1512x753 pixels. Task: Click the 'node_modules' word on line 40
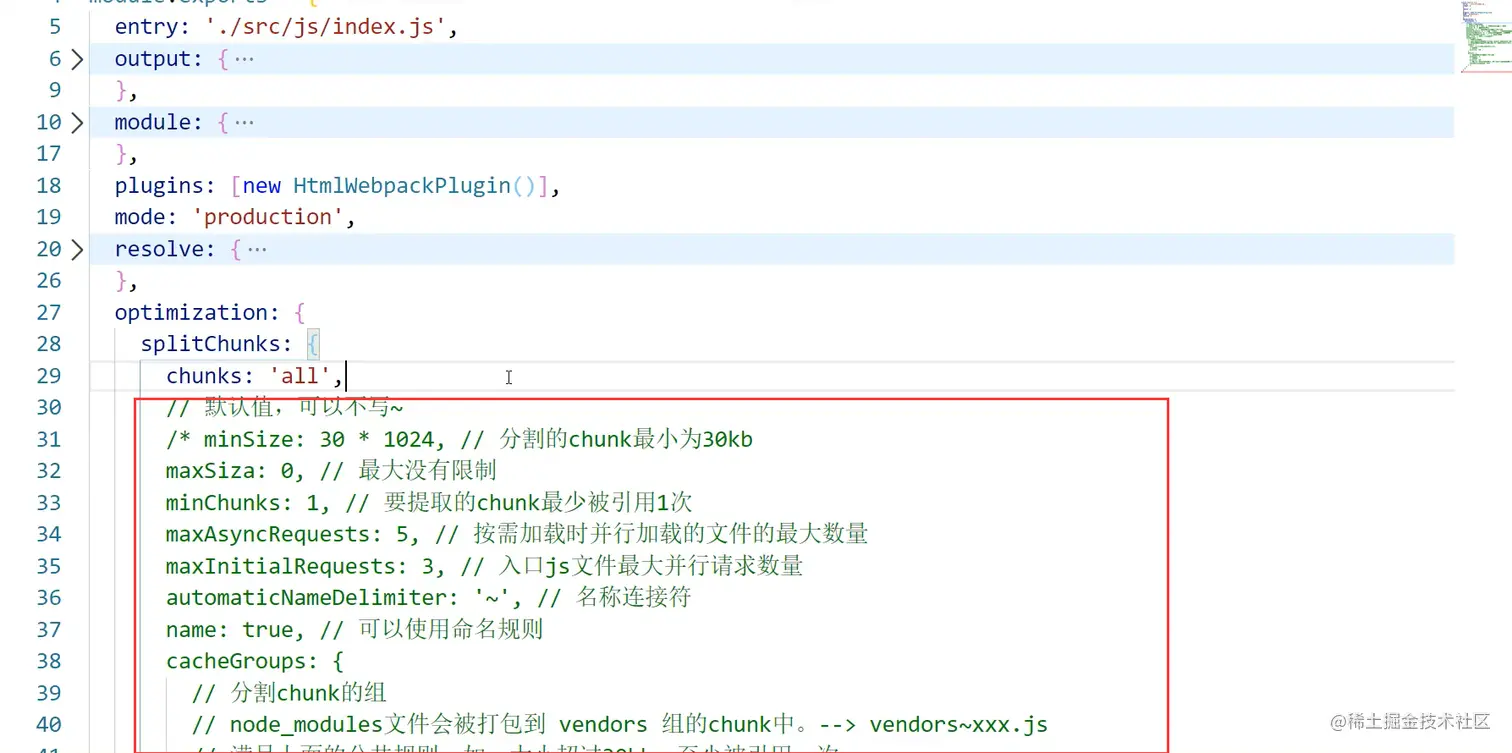[306, 725]
